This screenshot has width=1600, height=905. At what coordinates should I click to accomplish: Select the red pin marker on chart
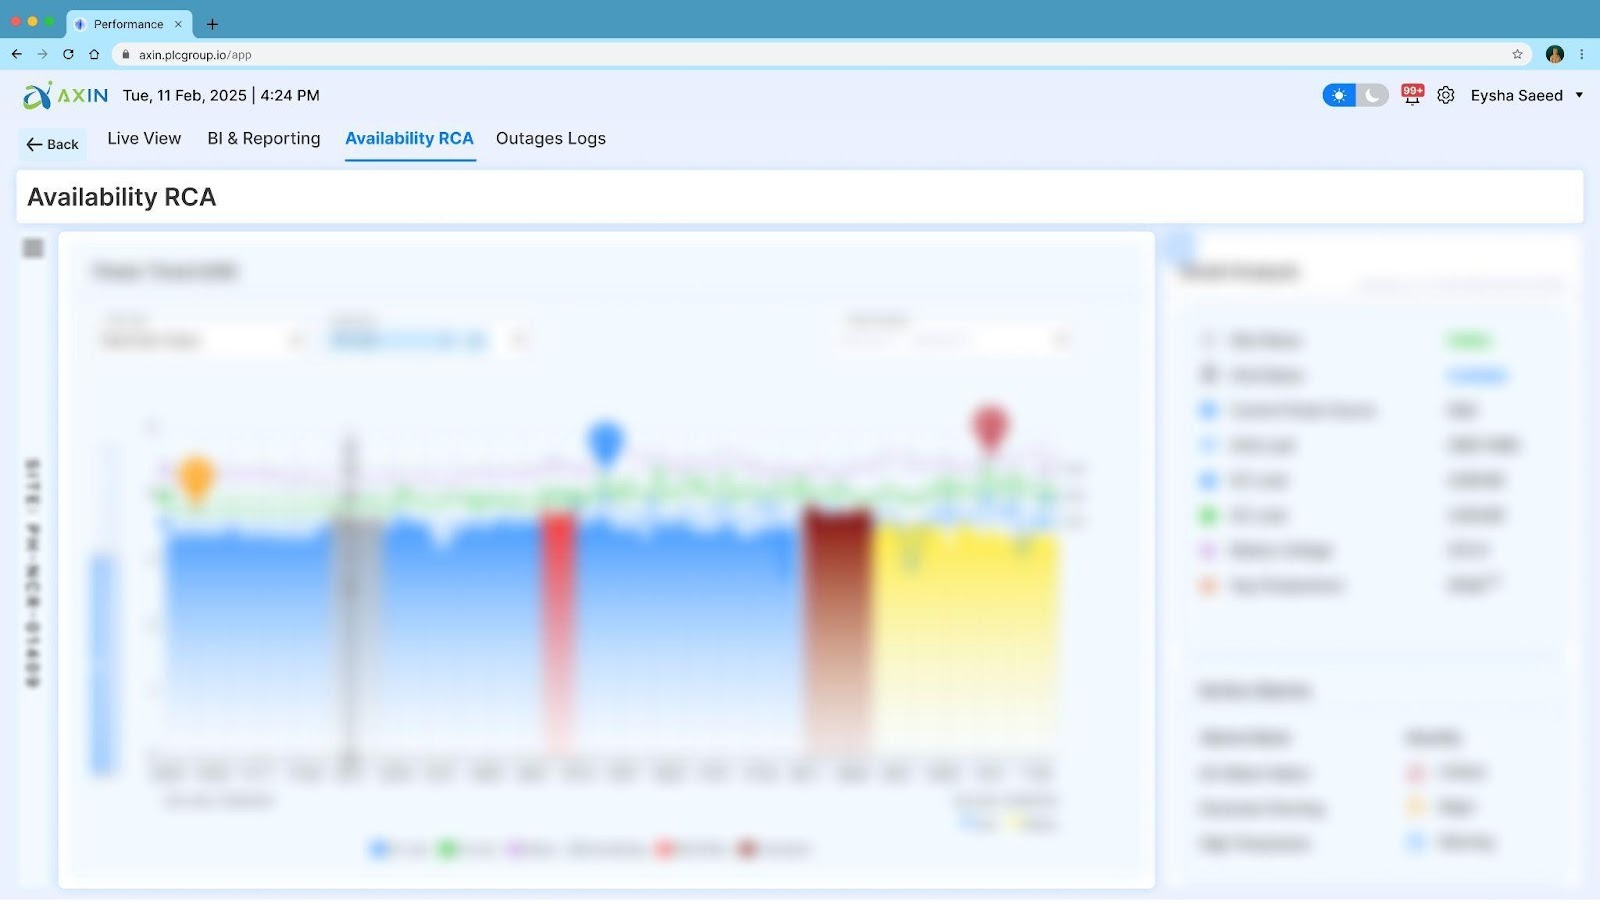point(989,428)
